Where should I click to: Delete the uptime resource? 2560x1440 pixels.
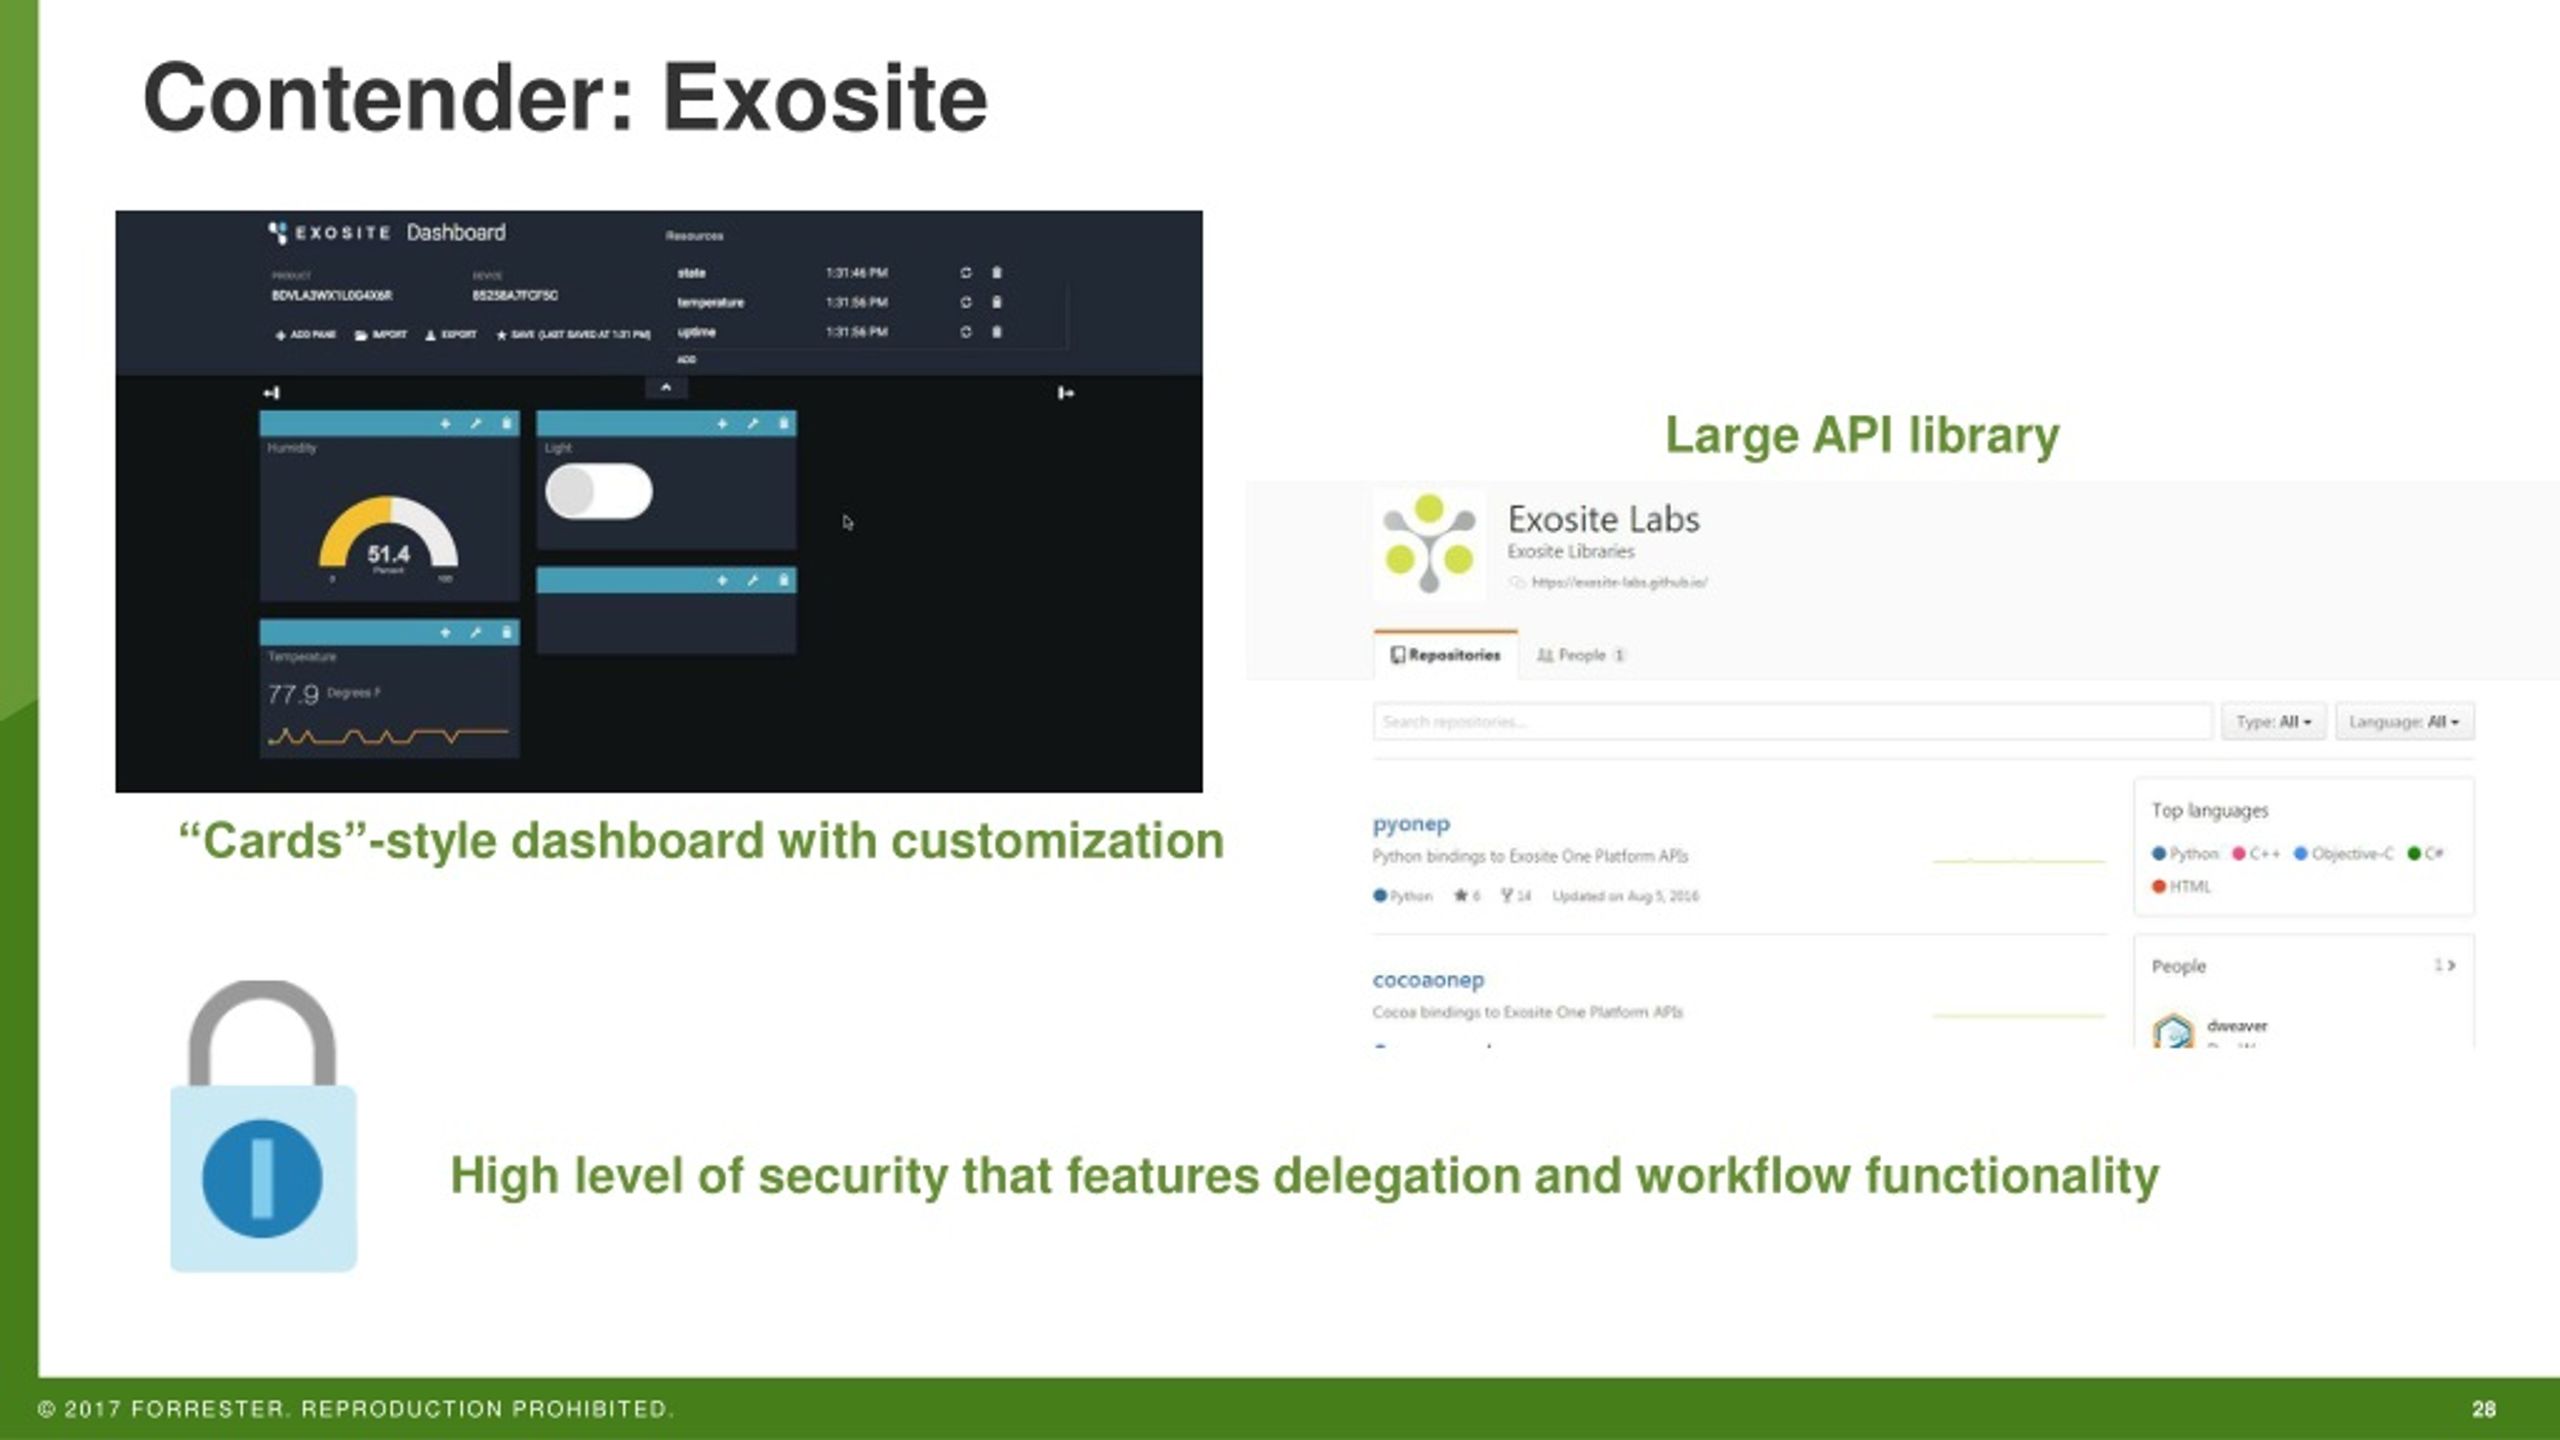coord(996,332)
